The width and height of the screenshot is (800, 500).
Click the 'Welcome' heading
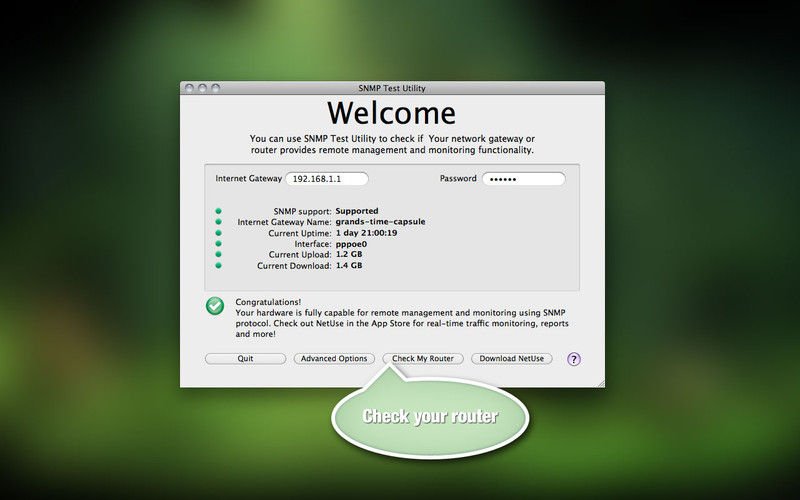391,113
